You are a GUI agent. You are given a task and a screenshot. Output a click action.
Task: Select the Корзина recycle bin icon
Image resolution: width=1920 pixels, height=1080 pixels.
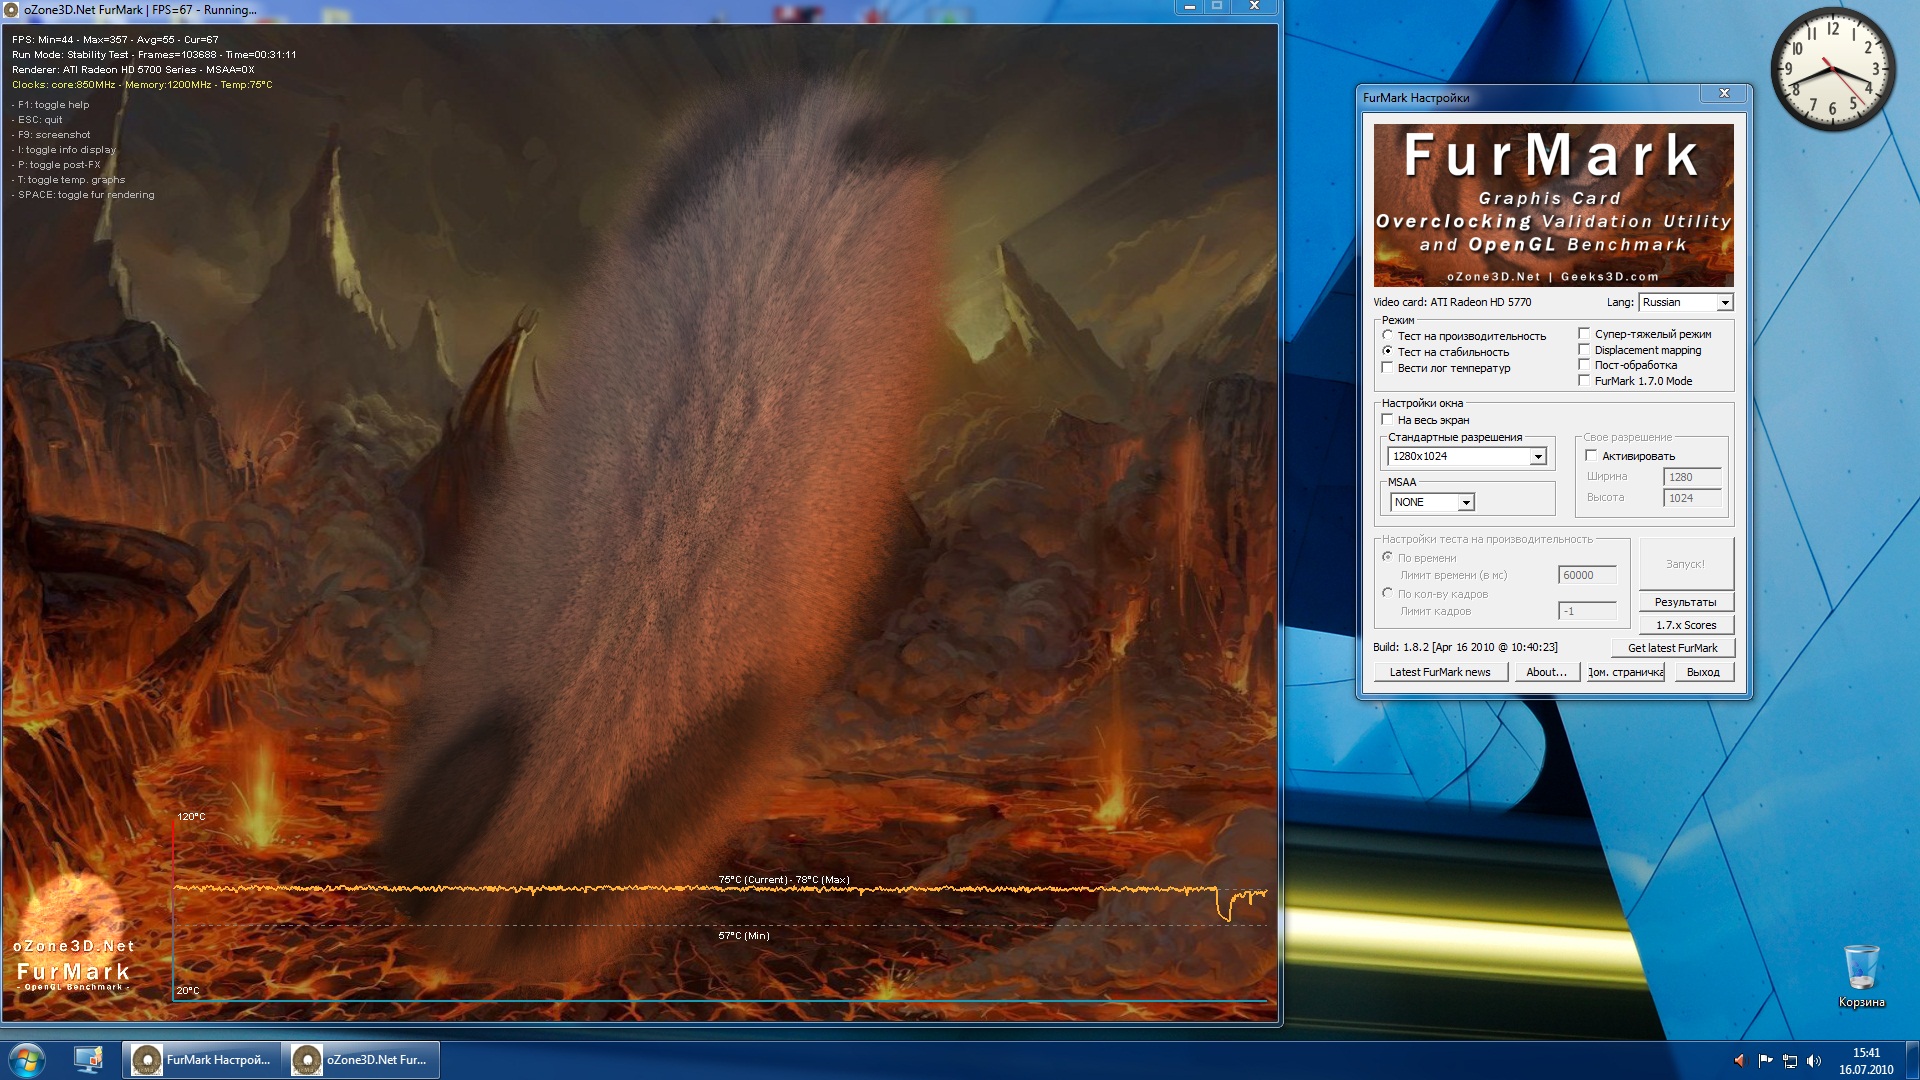(1861, 976)
